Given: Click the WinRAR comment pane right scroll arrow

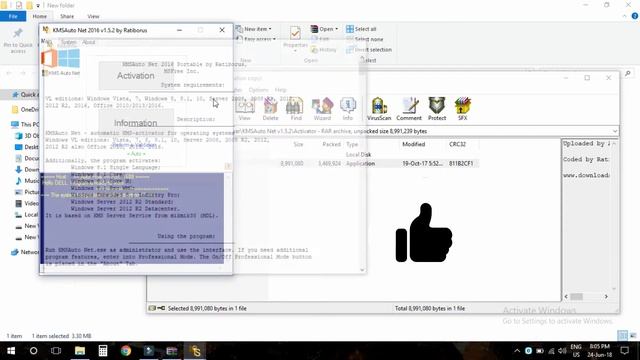Looking at the screenshot, I should 606,296.
